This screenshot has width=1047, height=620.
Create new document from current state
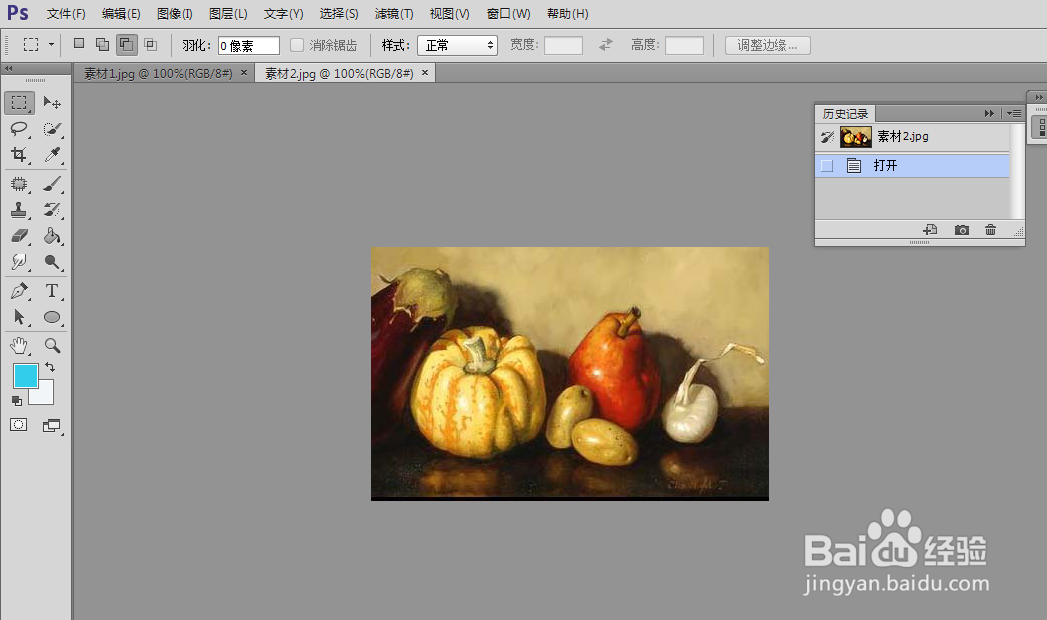pos(930,230)
